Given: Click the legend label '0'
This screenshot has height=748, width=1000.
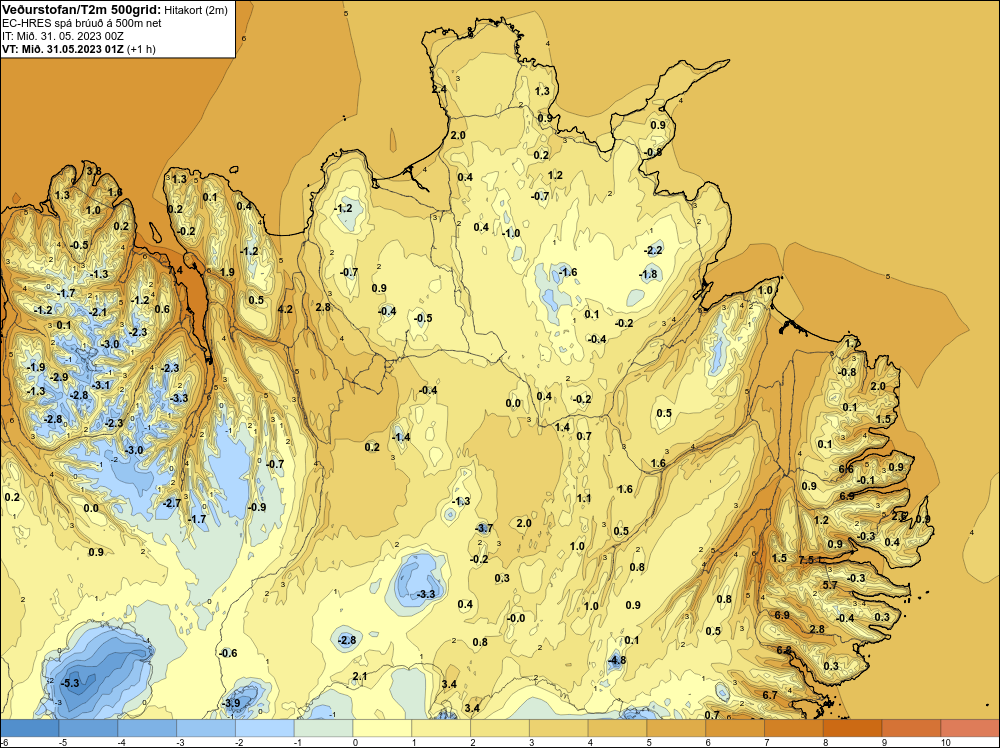Looking at the screenshot, I should tap(355, 742).
